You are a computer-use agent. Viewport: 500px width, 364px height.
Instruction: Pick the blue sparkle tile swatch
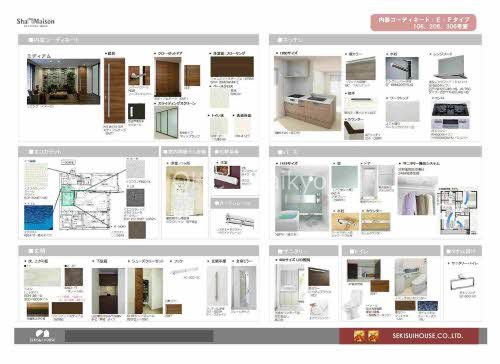click(x=38, y=218)
